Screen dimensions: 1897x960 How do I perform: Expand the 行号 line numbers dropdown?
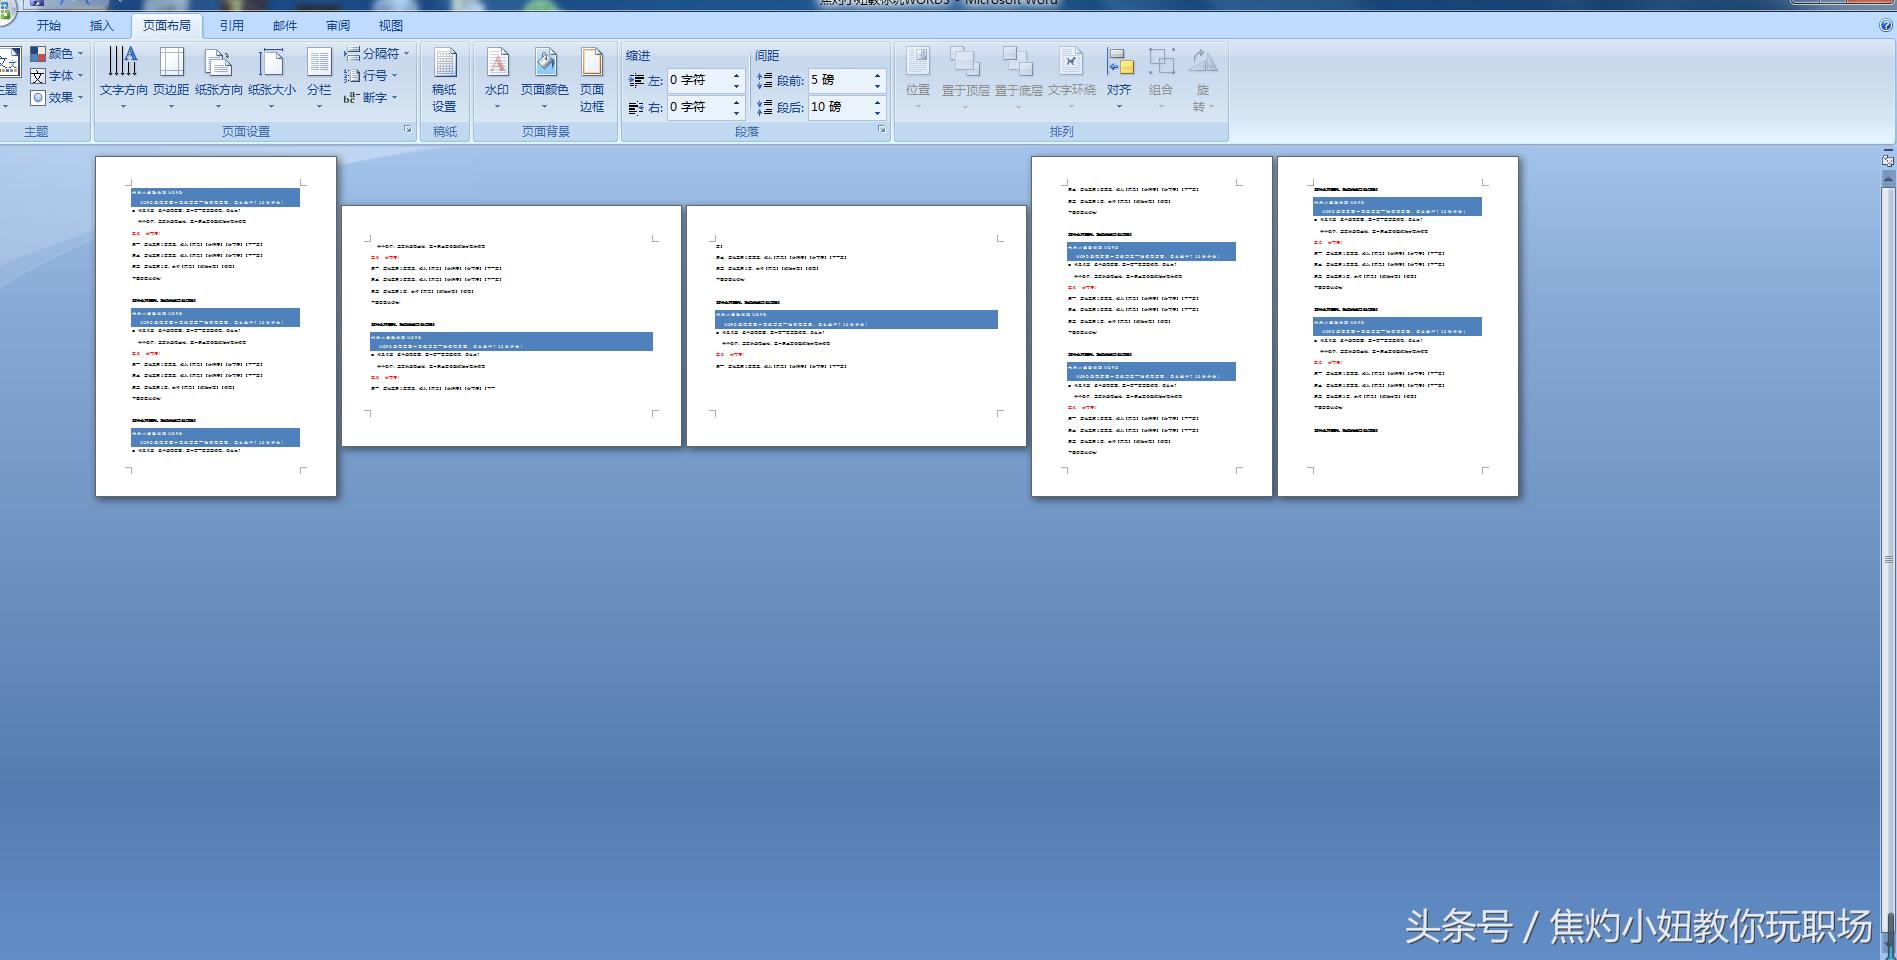[x=371, y=75]
